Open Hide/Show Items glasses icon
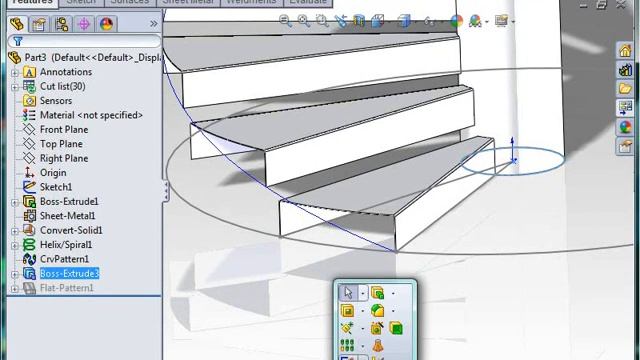Viewport: 640px width, 360px height. pyautogui.click(x=429, y=20)
